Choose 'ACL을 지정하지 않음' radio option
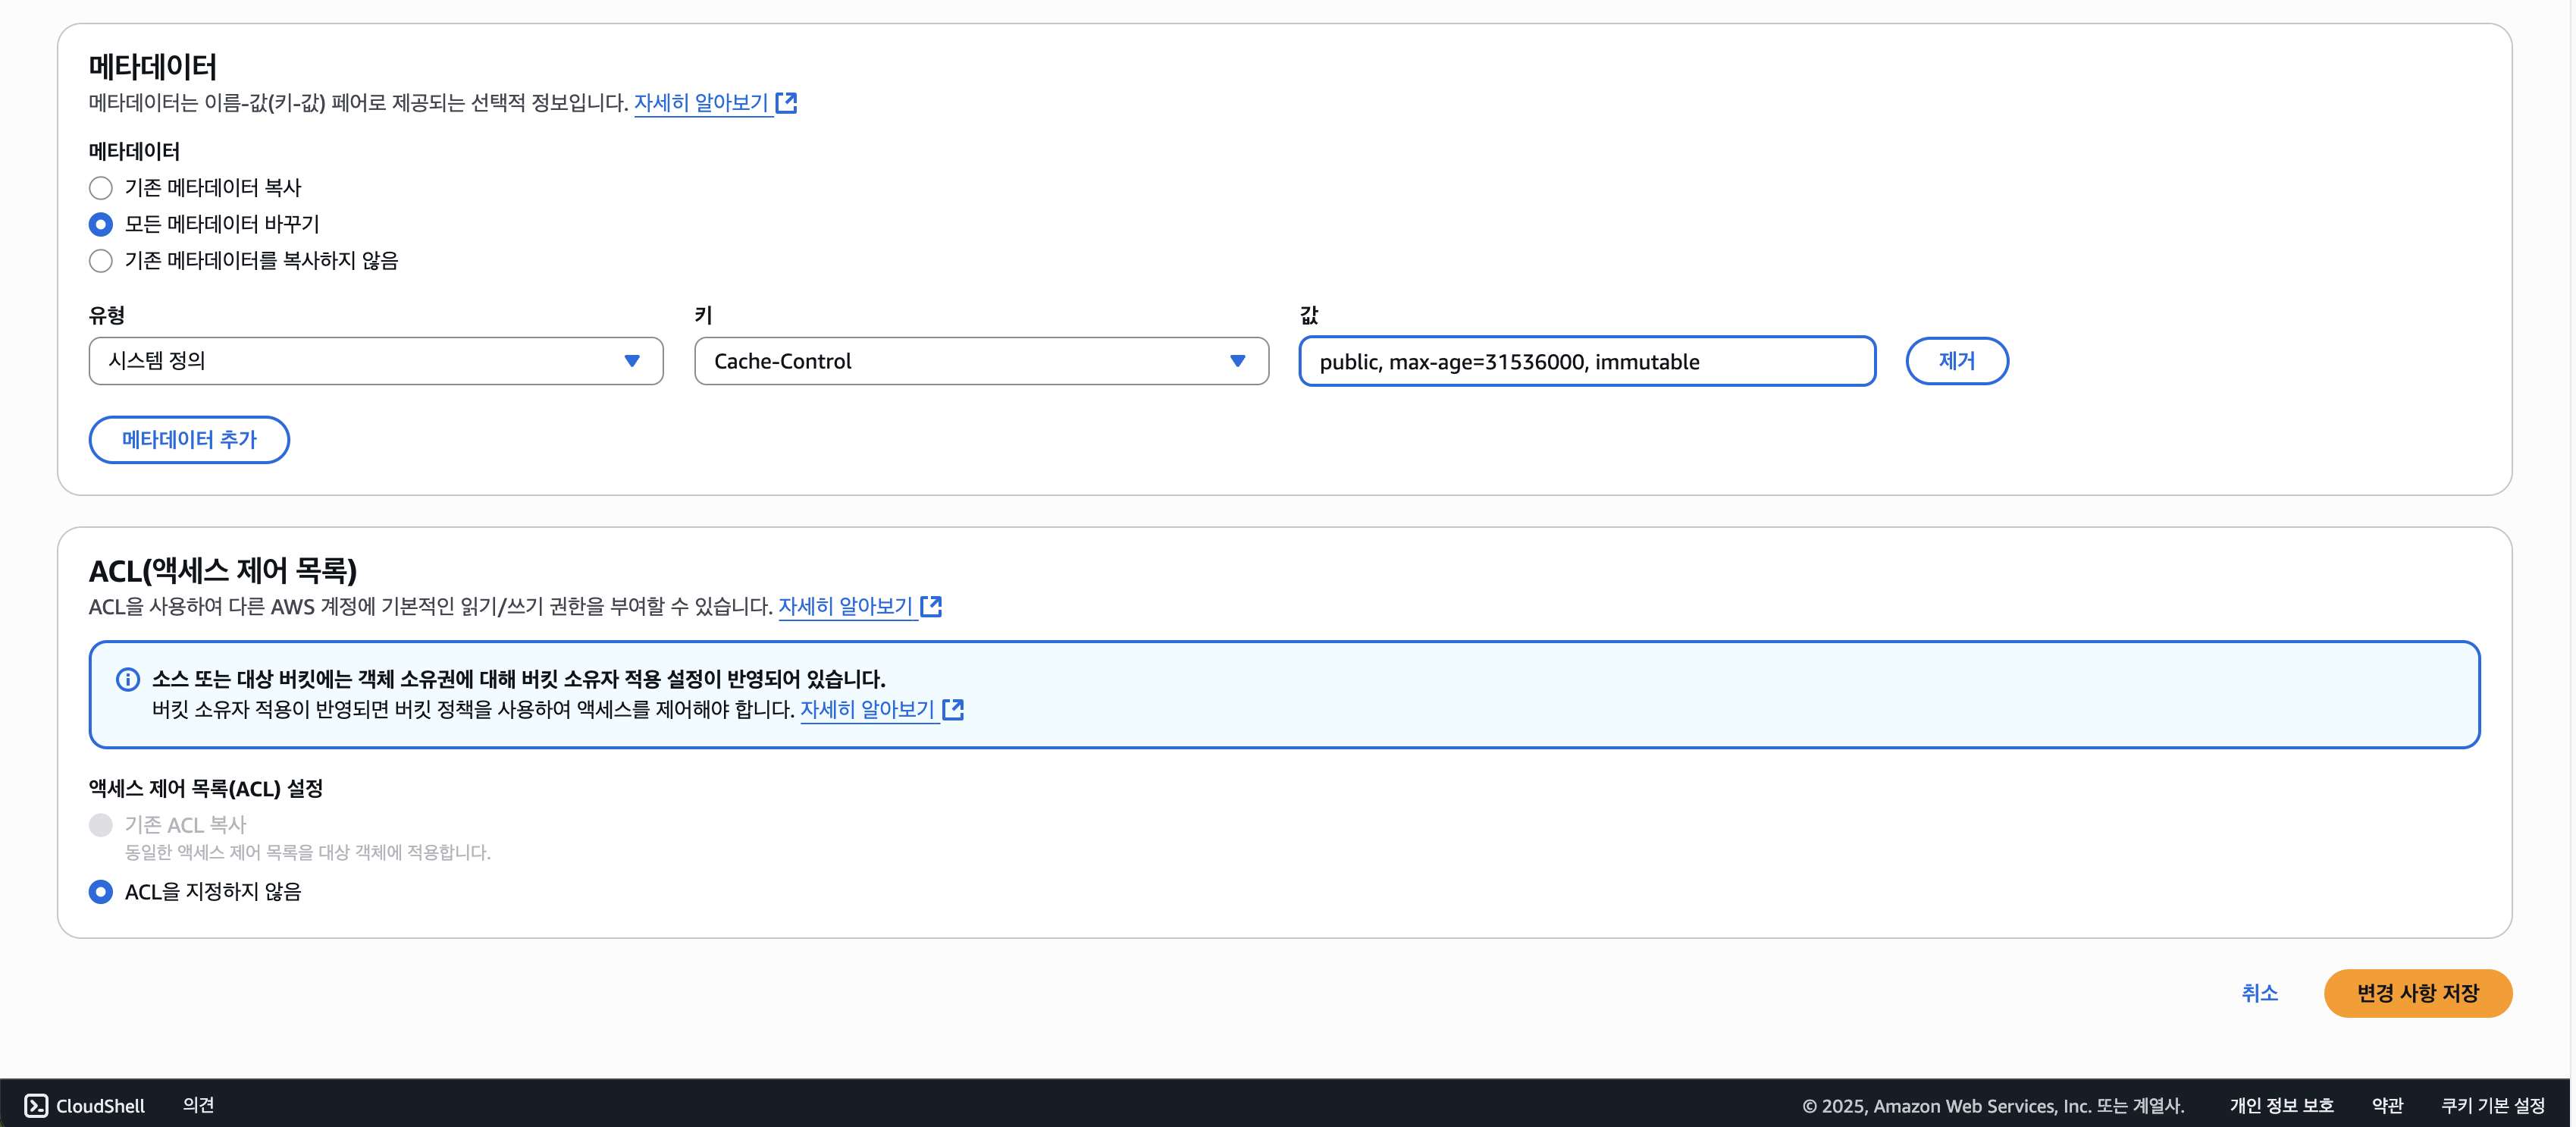 pos(101,891)
